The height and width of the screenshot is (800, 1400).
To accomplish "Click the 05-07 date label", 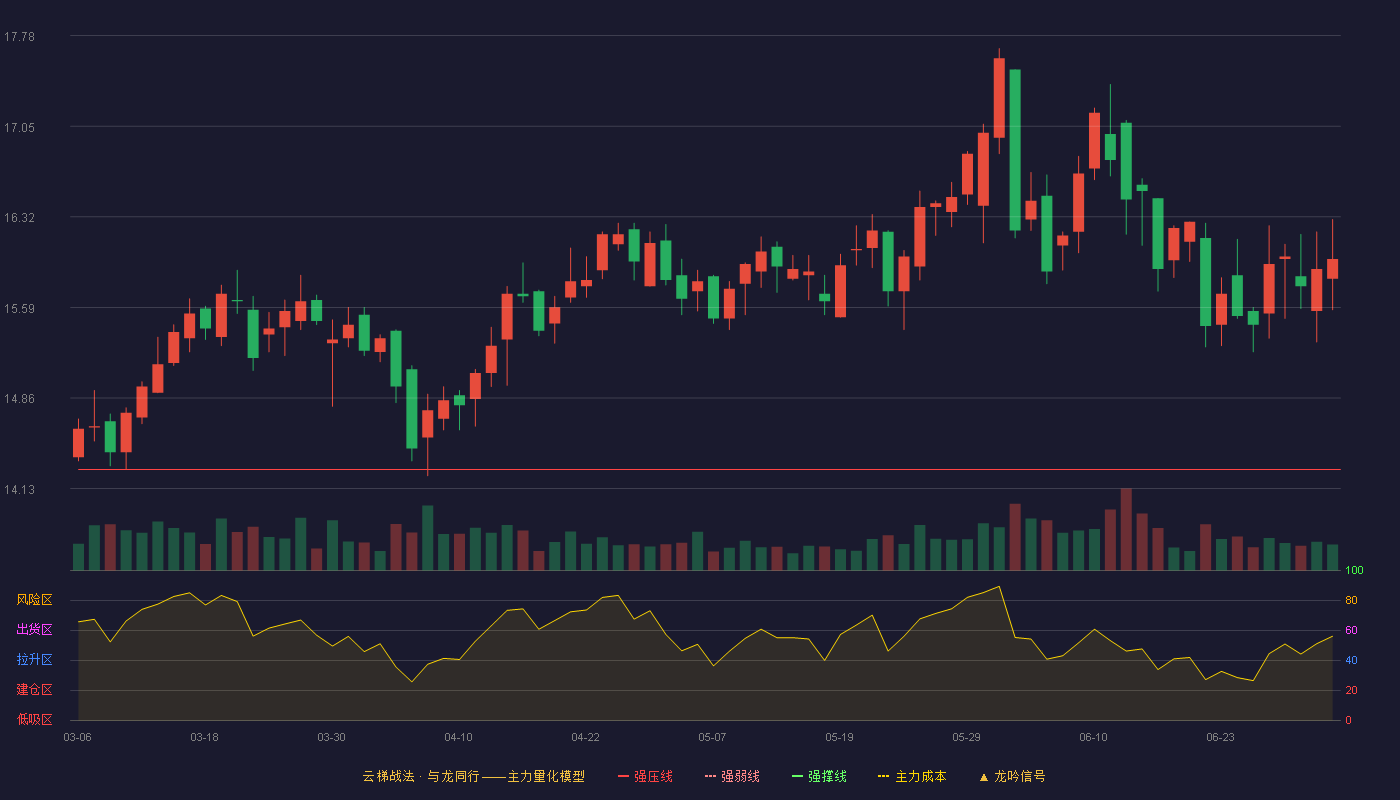I will click(x=712, y=737).
